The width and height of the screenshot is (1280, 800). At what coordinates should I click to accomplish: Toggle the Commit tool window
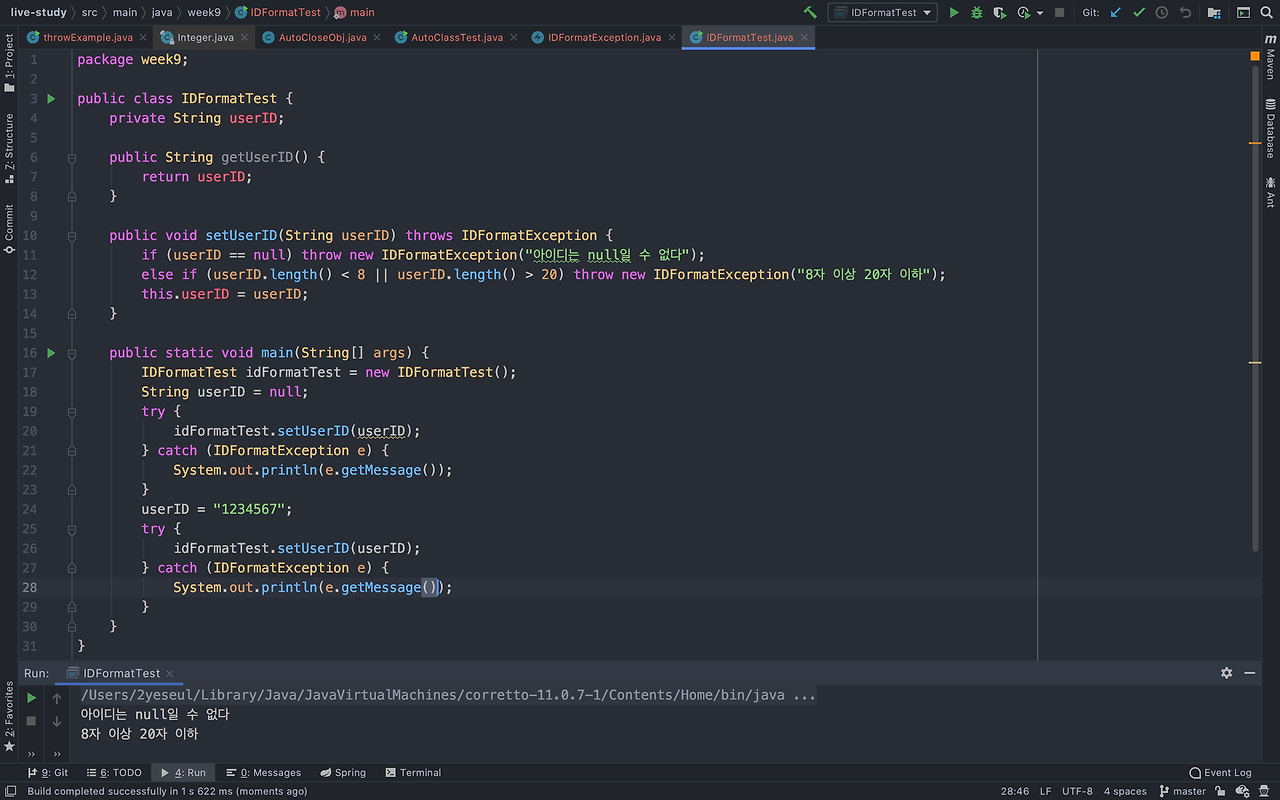(9, 229)
